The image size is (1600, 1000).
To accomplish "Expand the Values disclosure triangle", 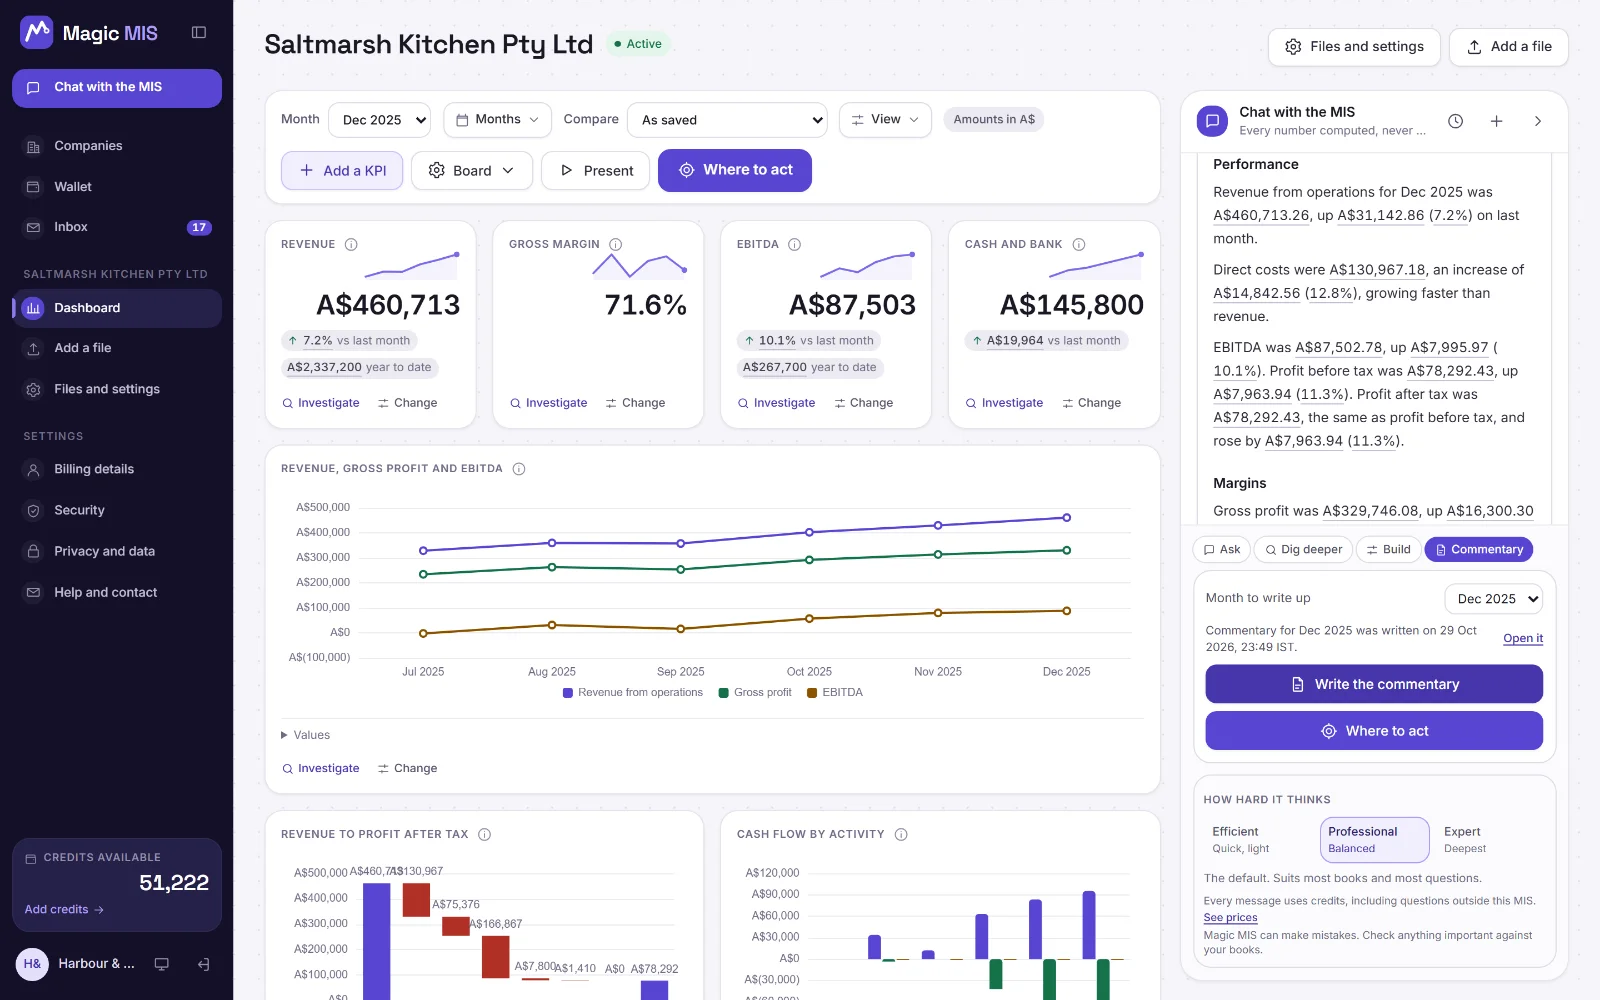I will (284, 735).
